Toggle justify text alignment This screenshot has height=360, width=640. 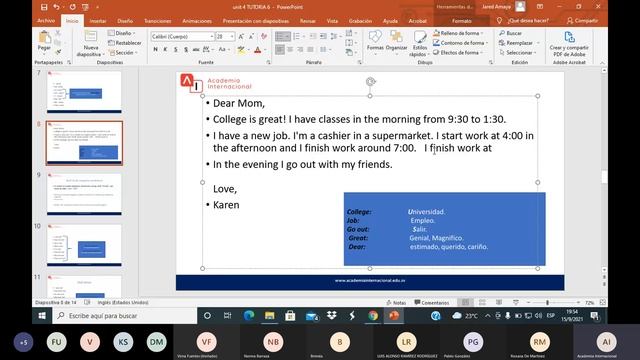tap(311, 49)
